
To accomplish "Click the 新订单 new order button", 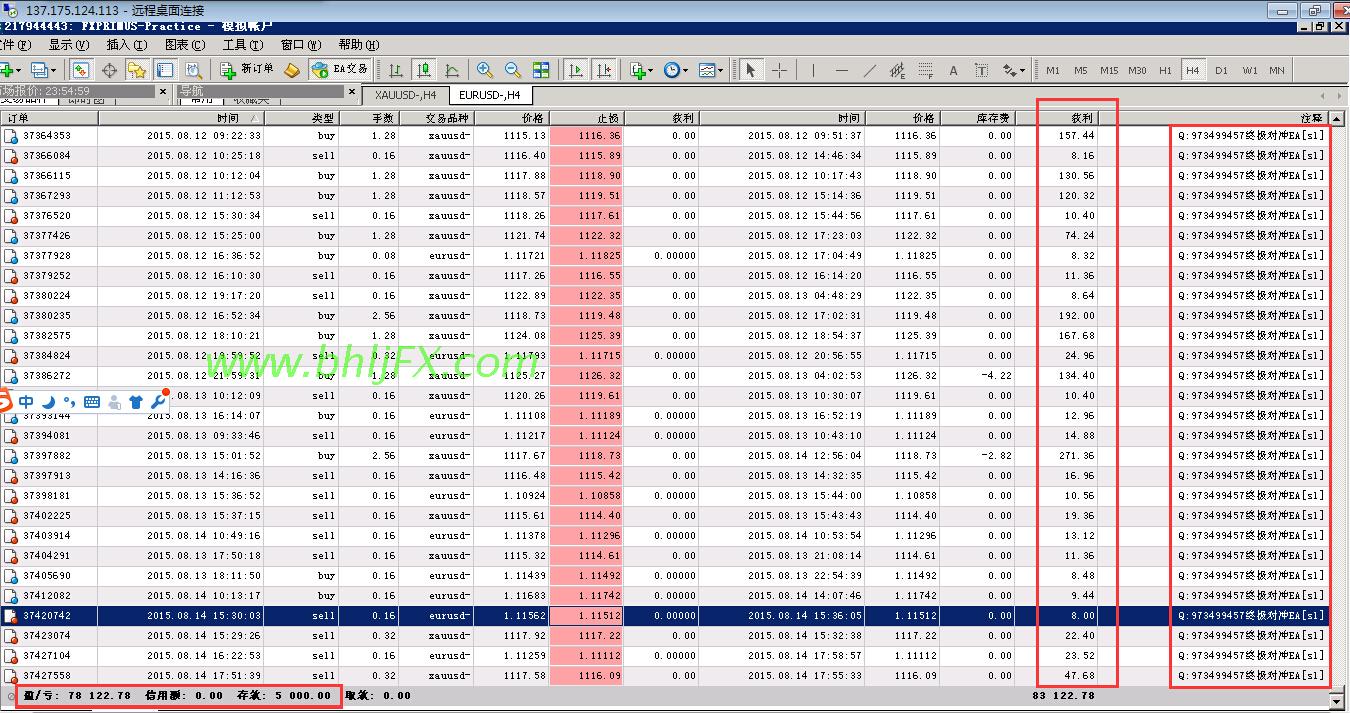I will [x=246, y=70].
